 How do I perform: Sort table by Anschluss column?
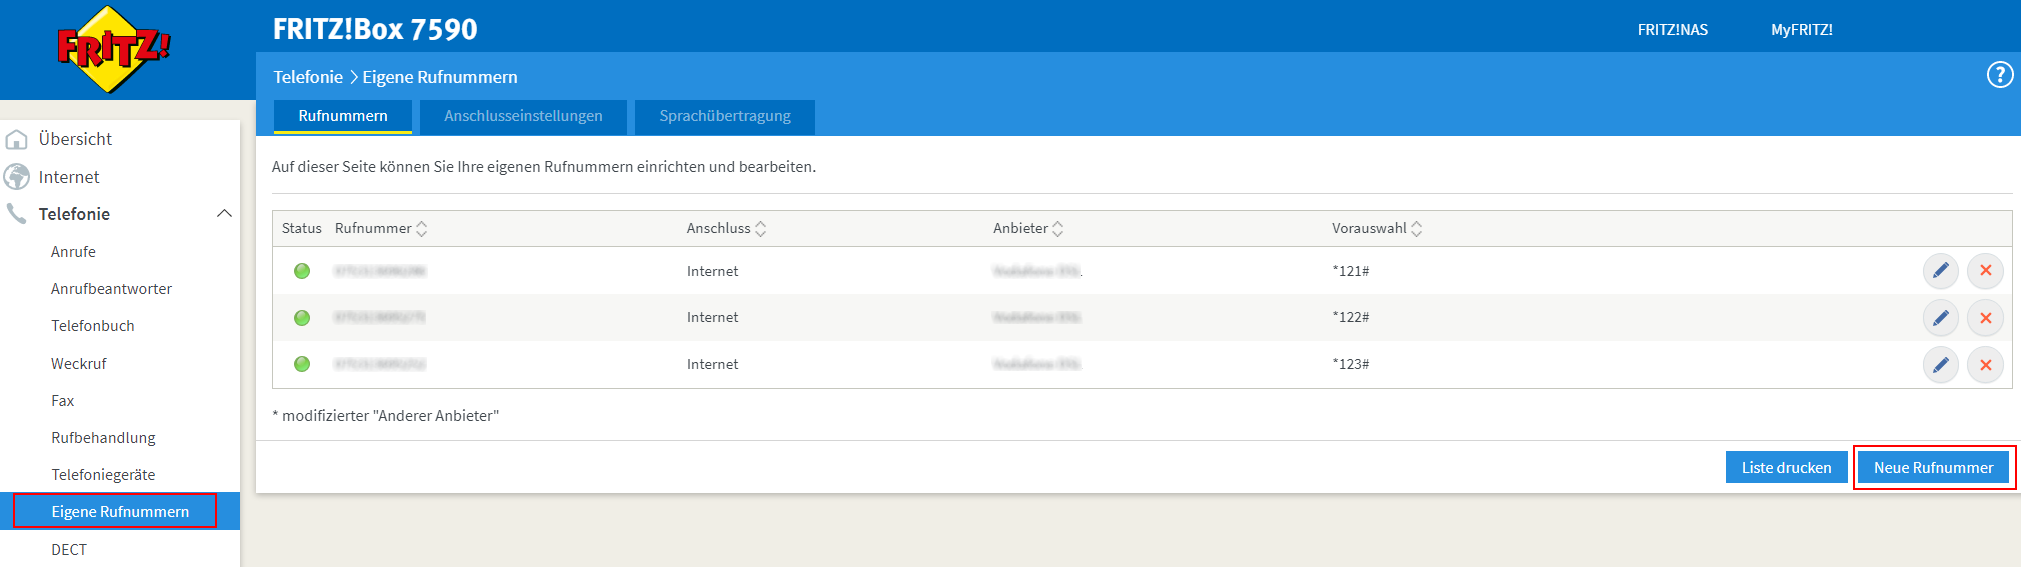point(760,229)
